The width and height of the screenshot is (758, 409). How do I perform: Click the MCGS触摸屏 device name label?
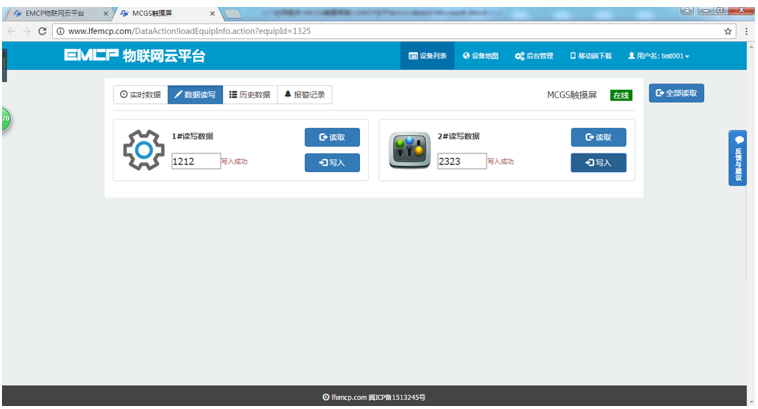coord(572,95)
